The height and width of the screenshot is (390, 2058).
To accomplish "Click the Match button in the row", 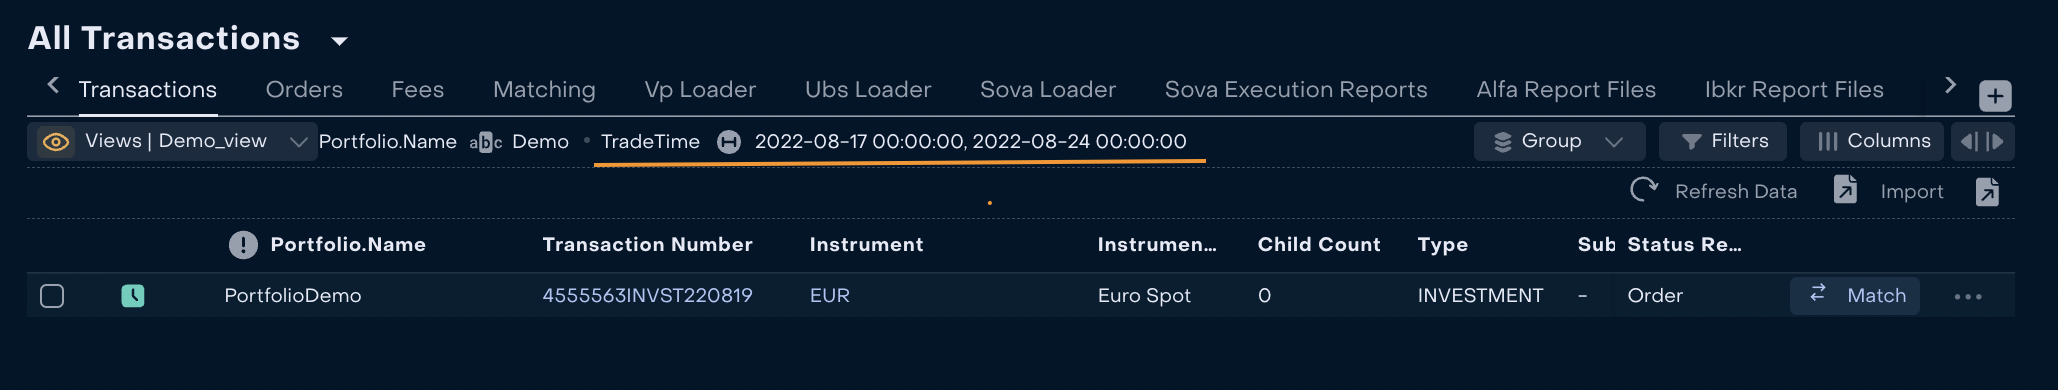I will point(1854,296).
